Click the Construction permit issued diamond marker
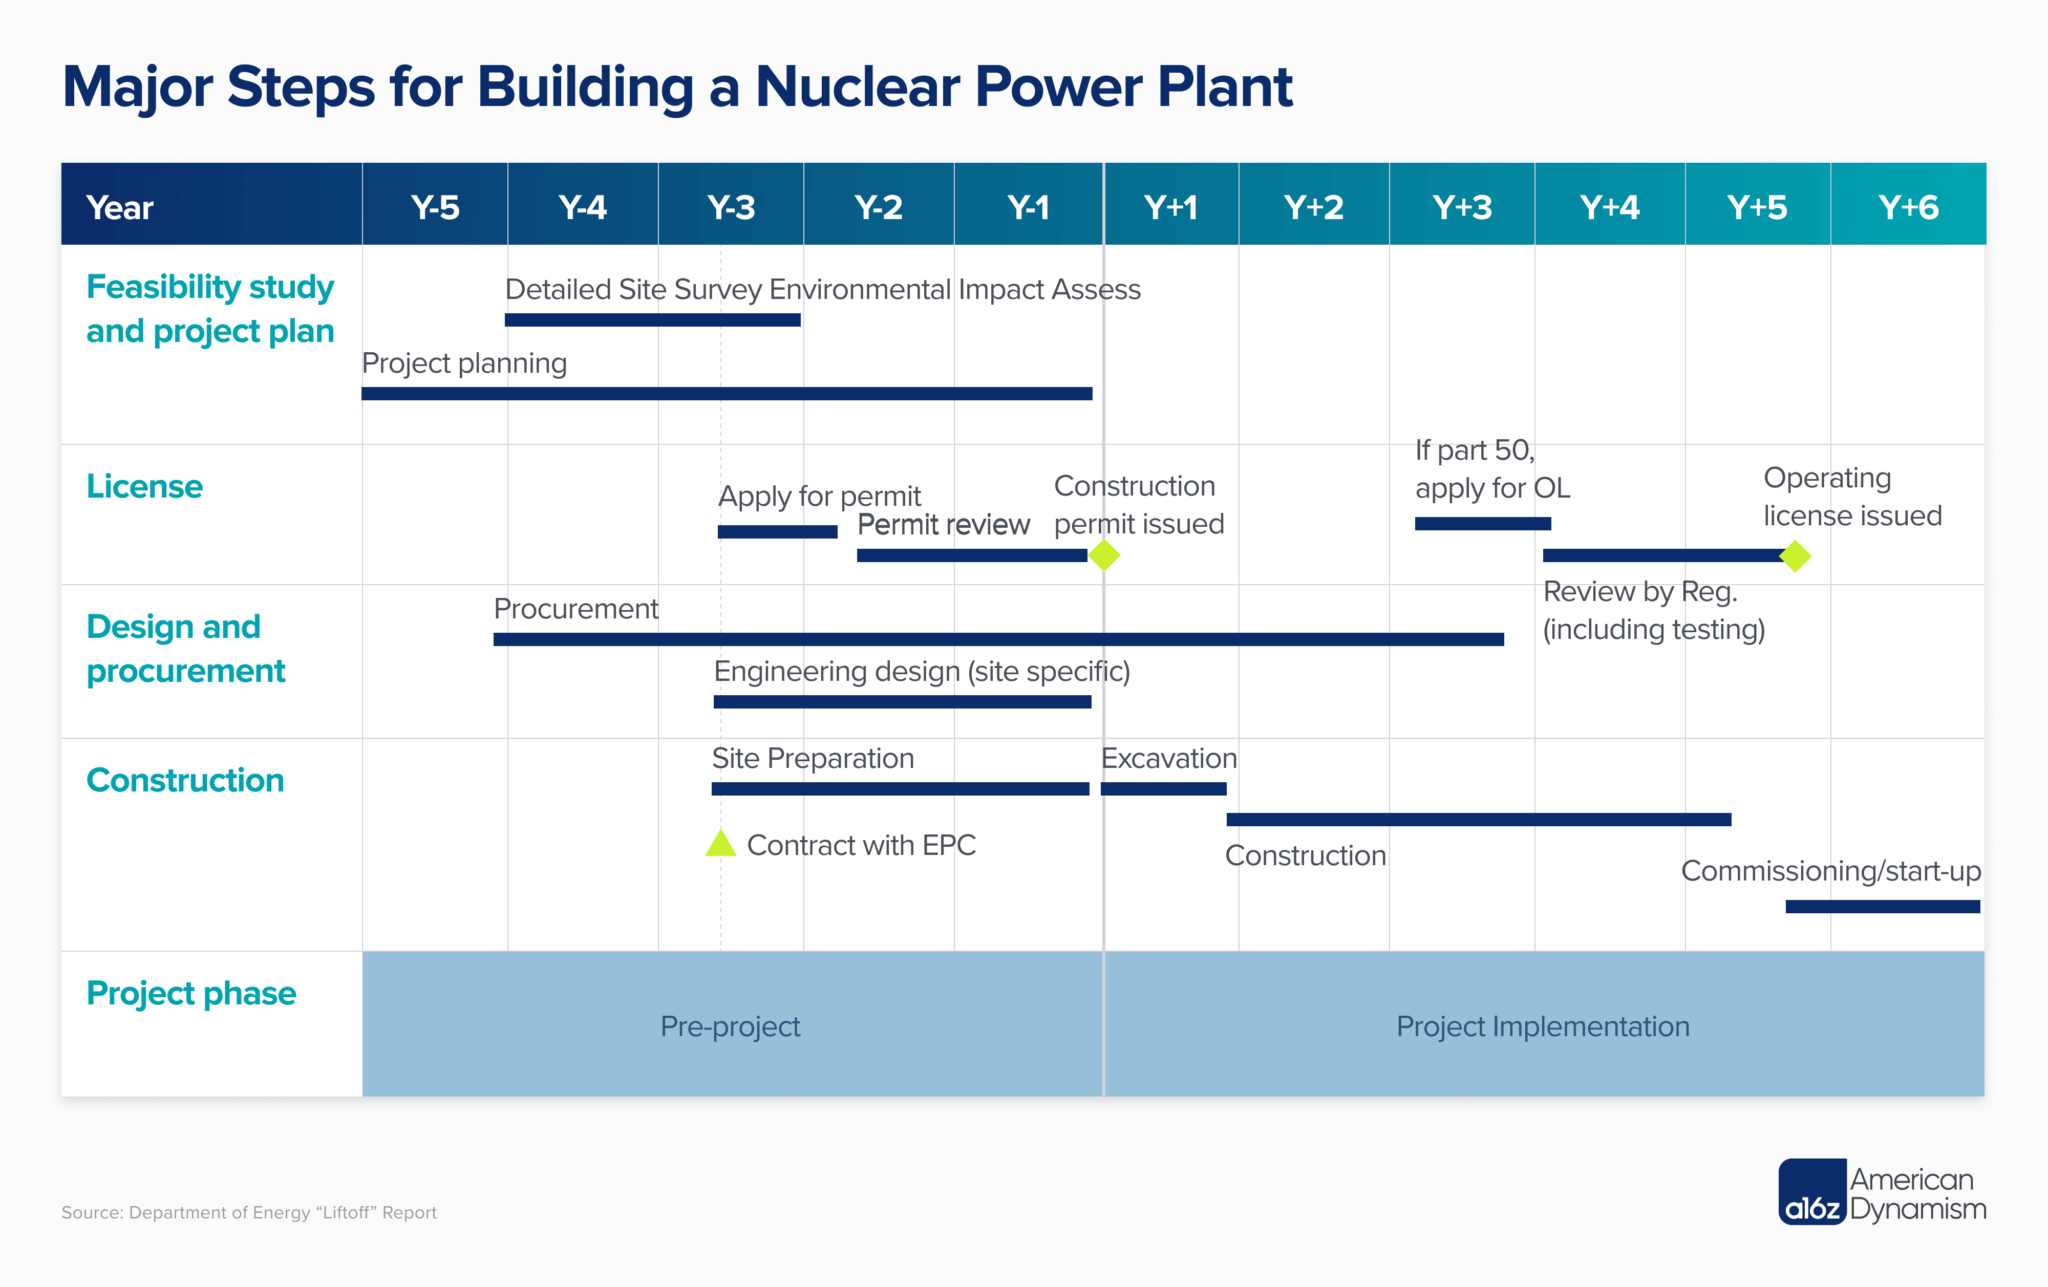 (1104, 555)
